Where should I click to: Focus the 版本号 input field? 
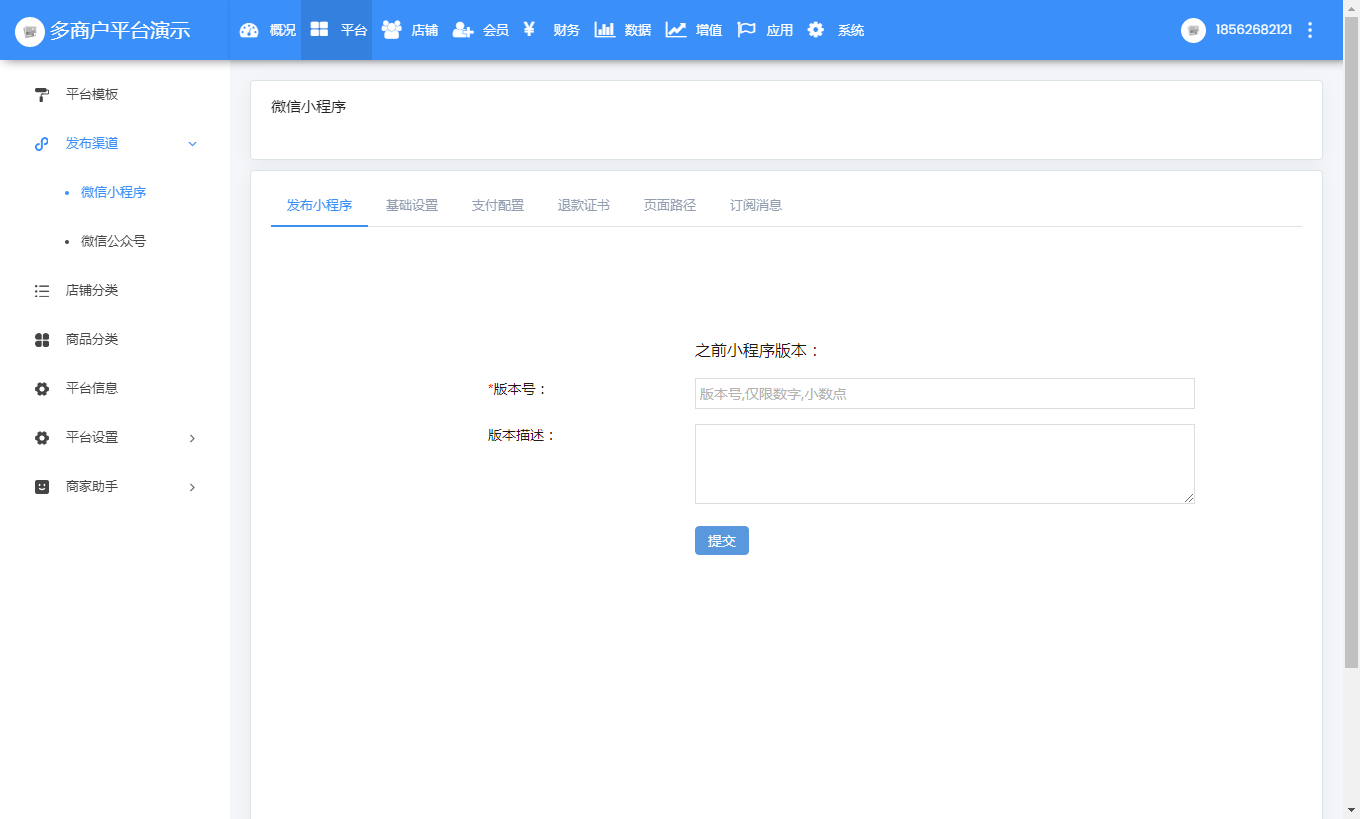[x=945, y=394]
